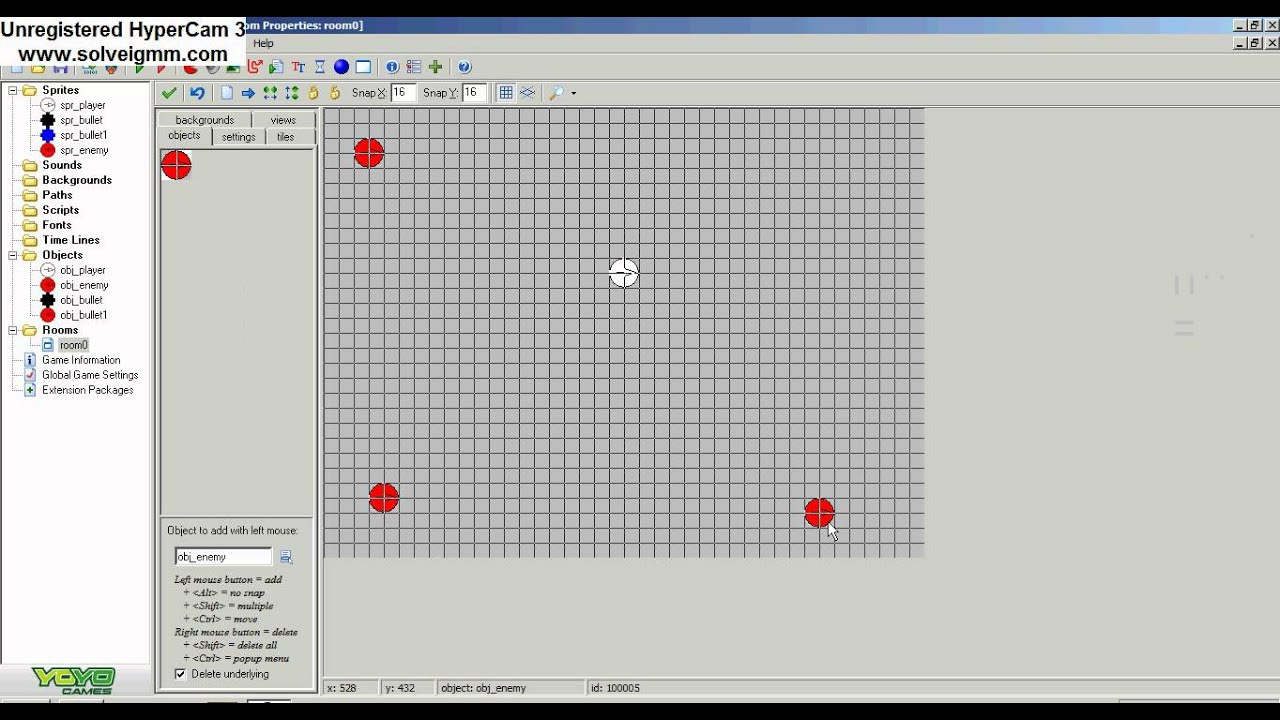Select spr_bullet1 in the Sprites tree
This screenshot has width=1280, height=720.
(83, 135)
